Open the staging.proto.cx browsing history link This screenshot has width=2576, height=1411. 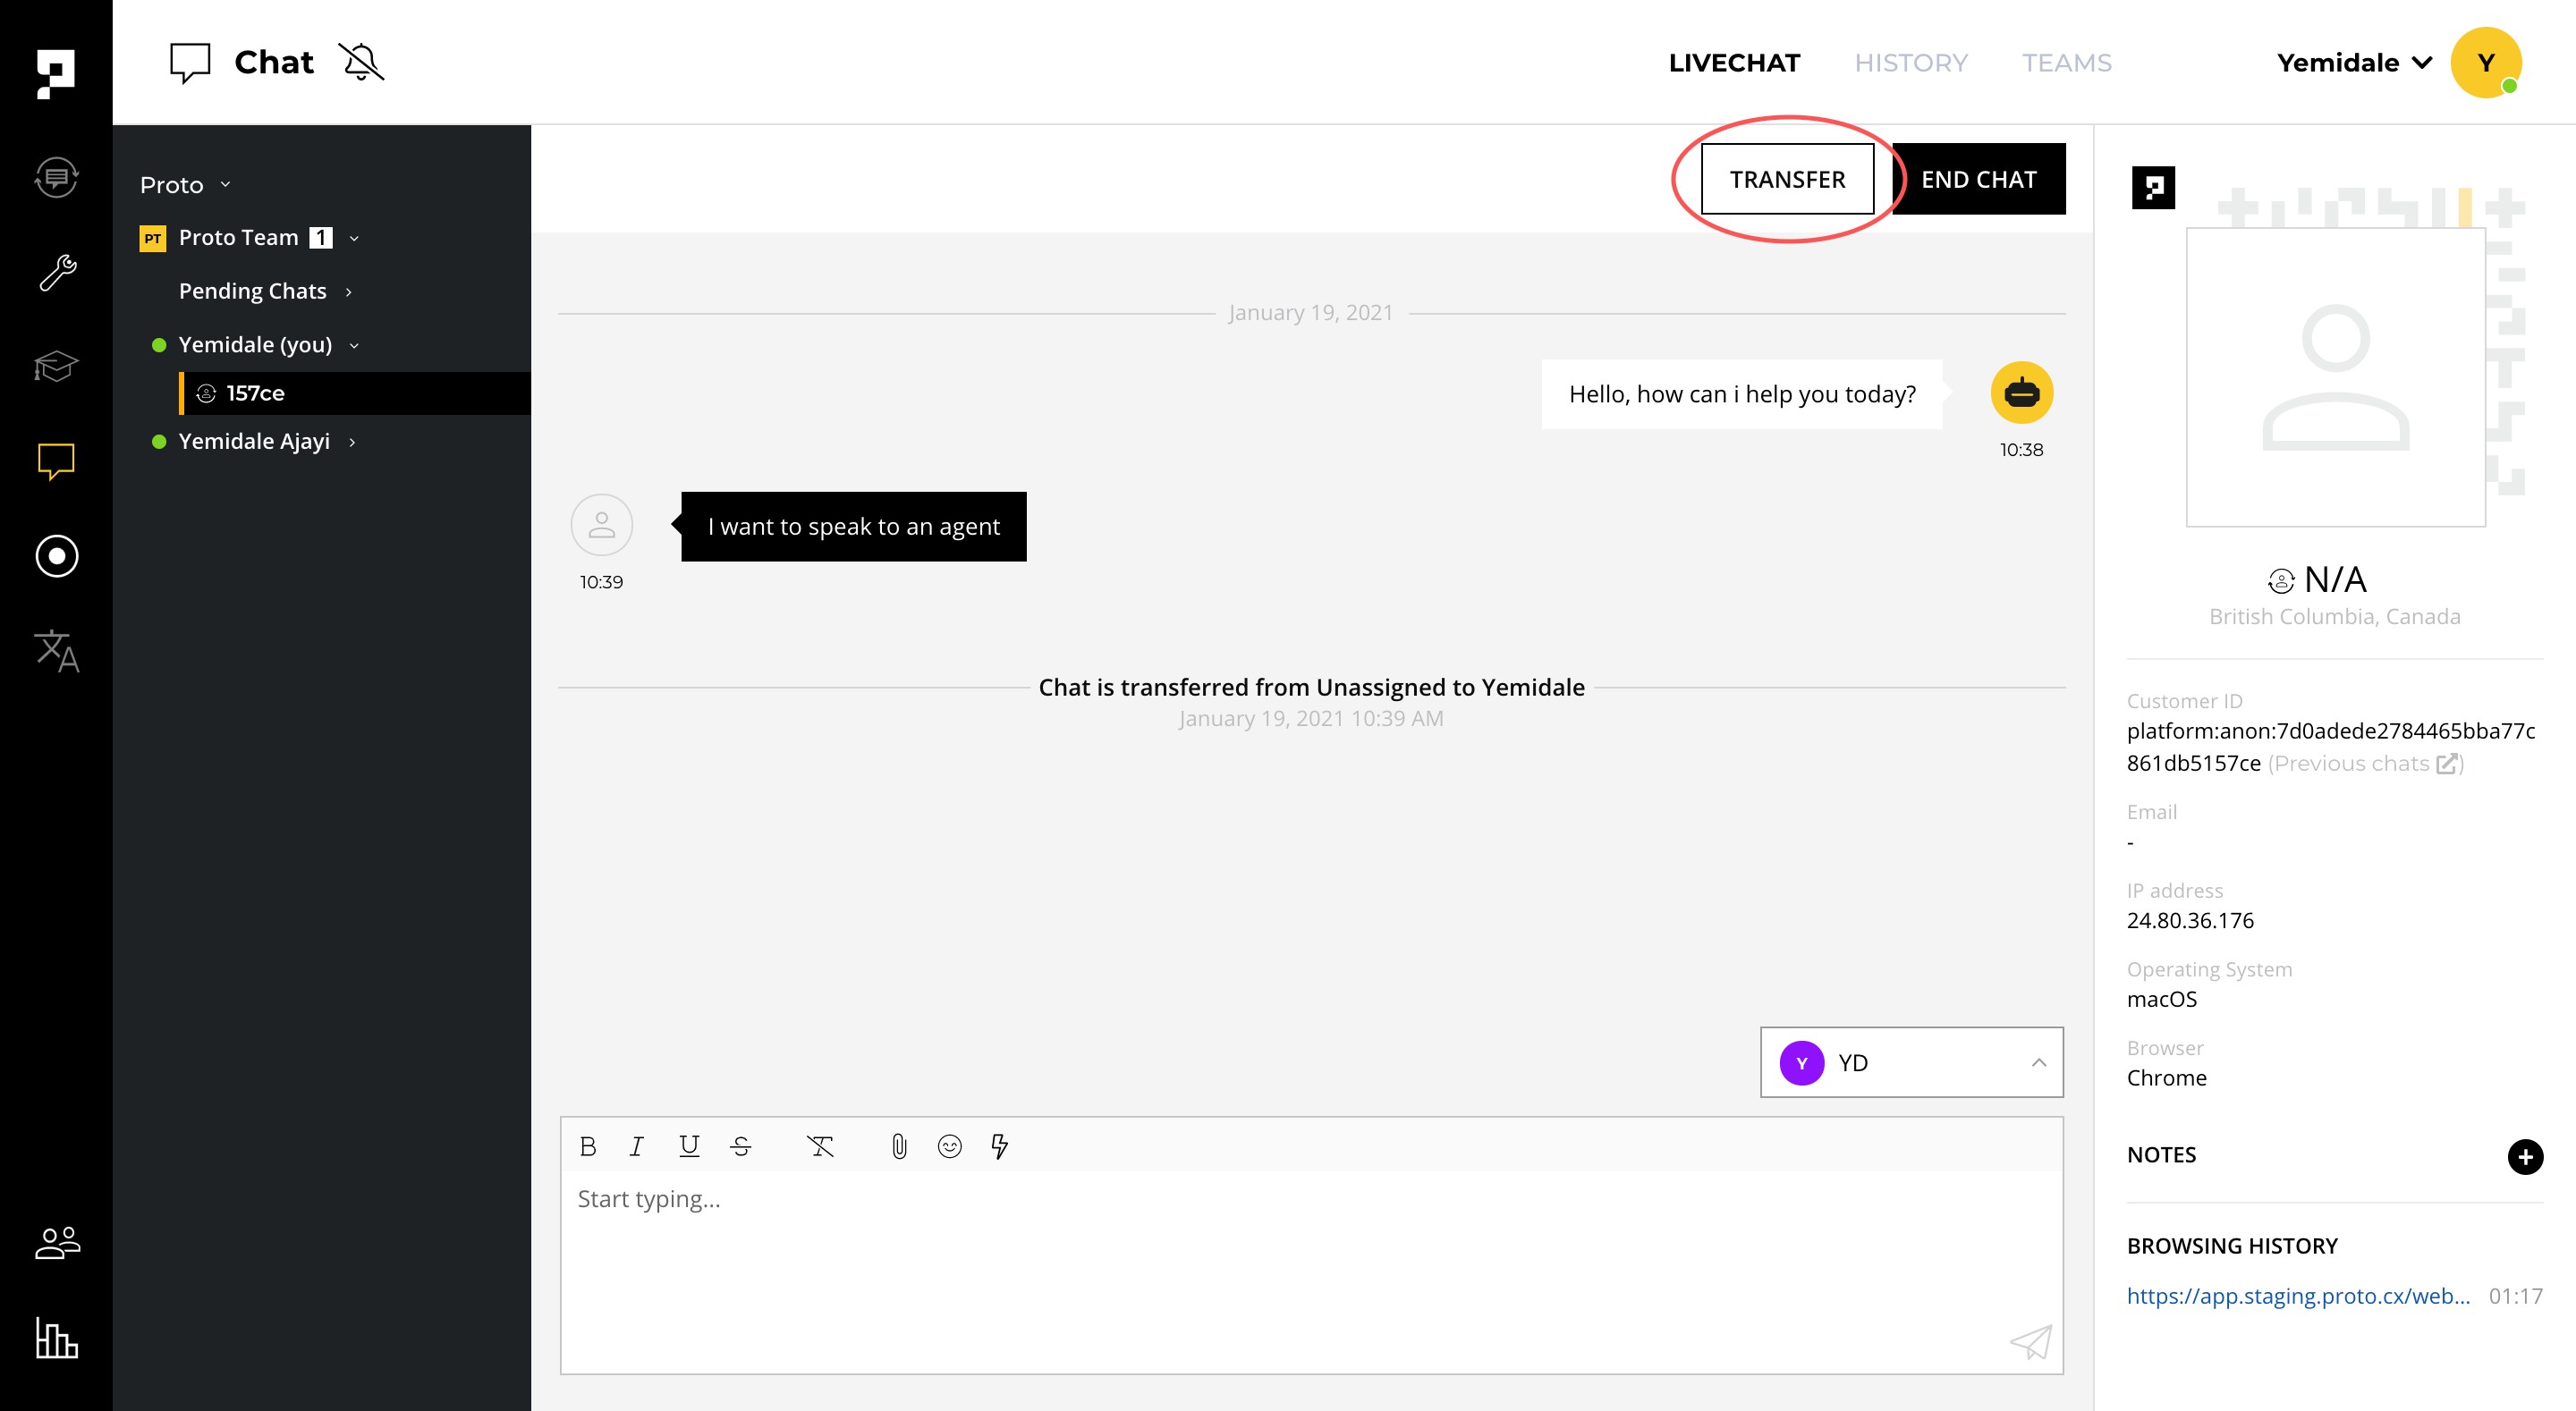2298,1296
